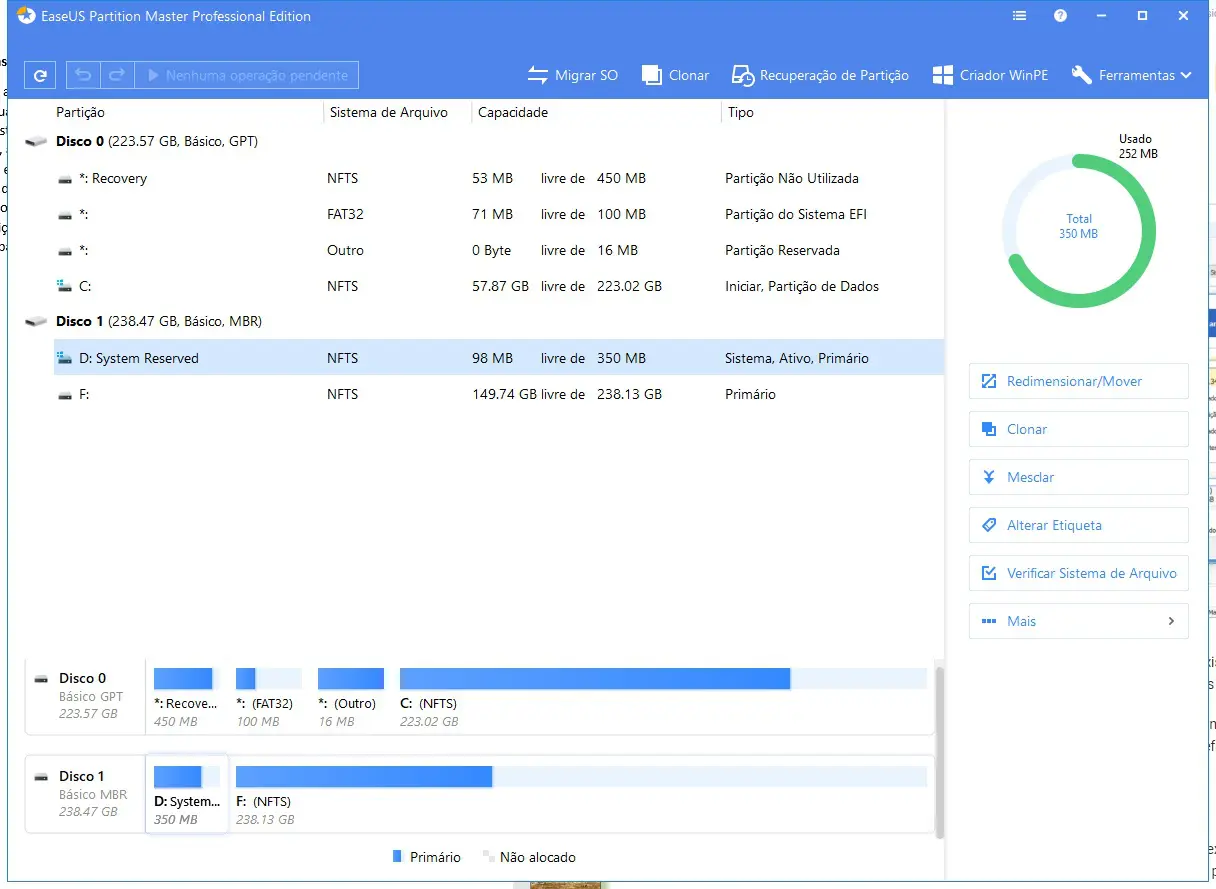Sort by Capacidade column header
1216x889 pixels.
coord(513,113)
